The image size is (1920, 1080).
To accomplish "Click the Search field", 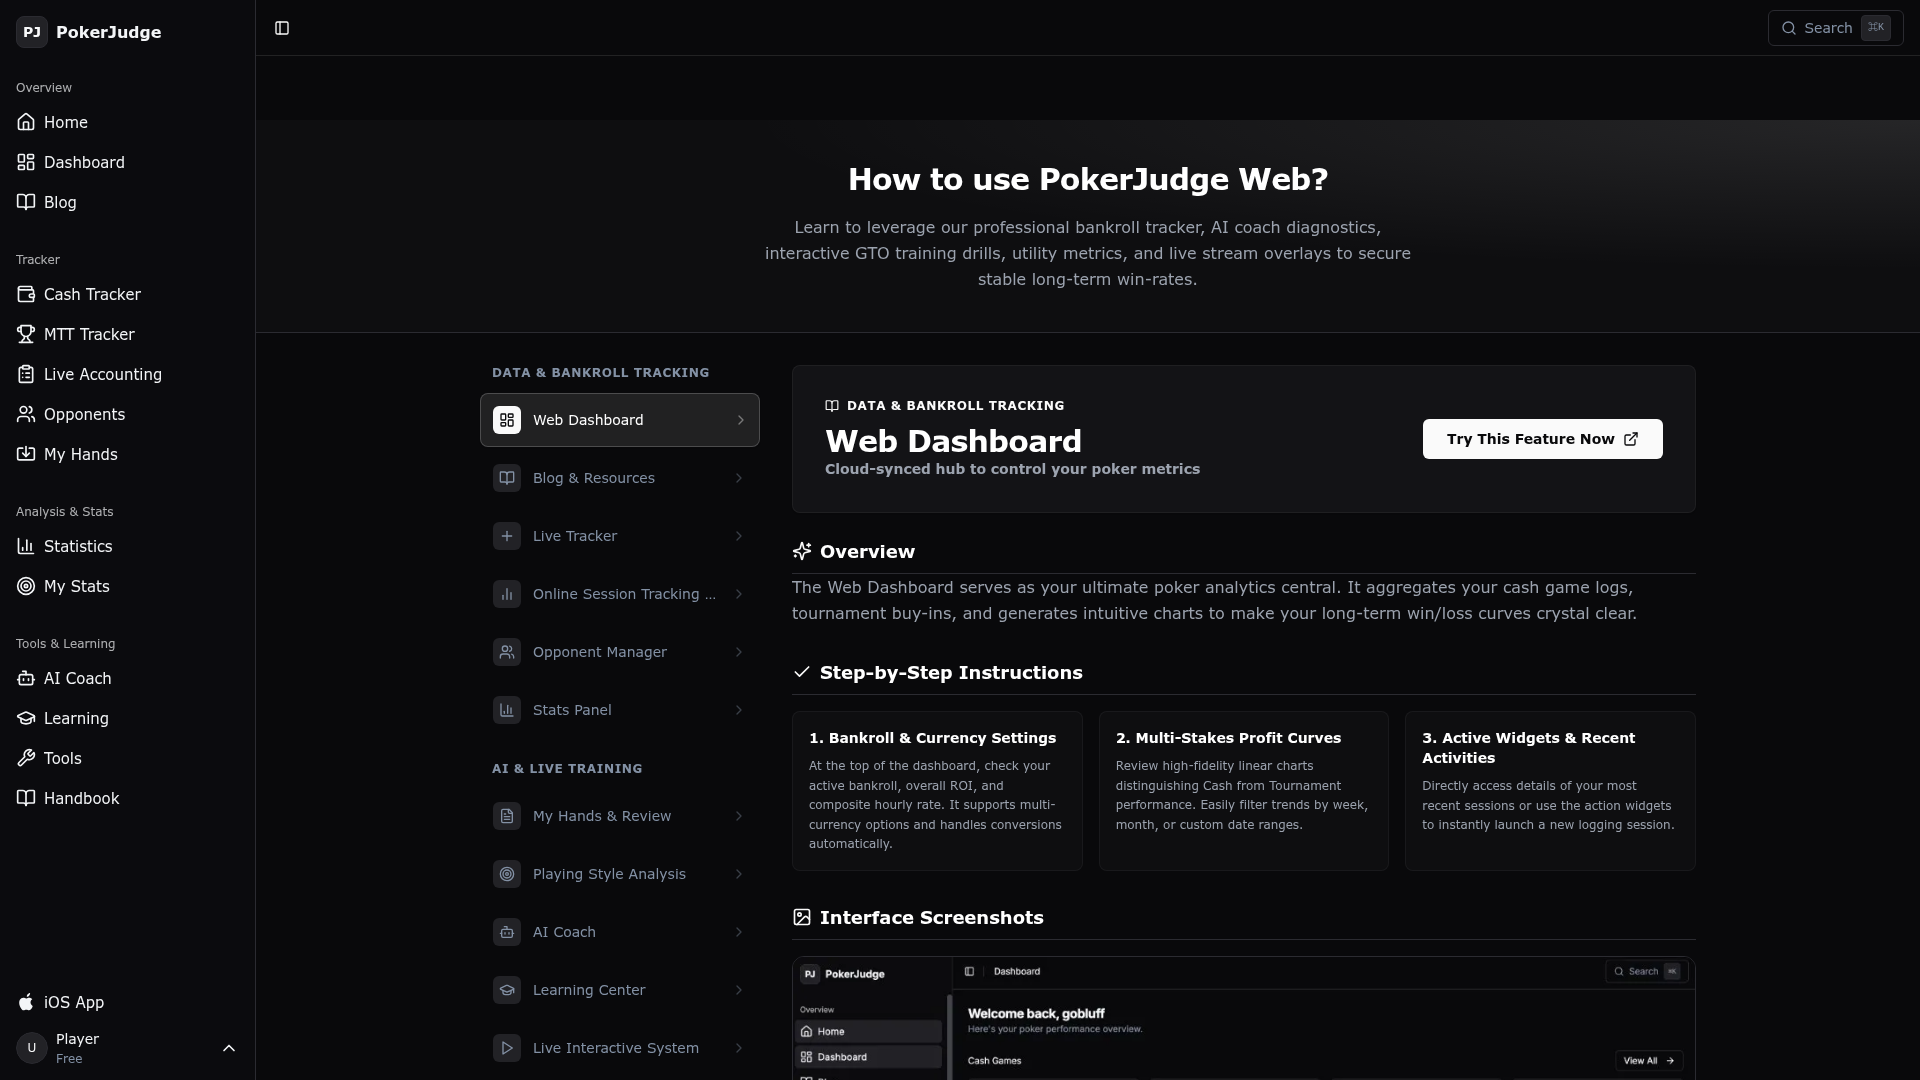I will 1835,28.
